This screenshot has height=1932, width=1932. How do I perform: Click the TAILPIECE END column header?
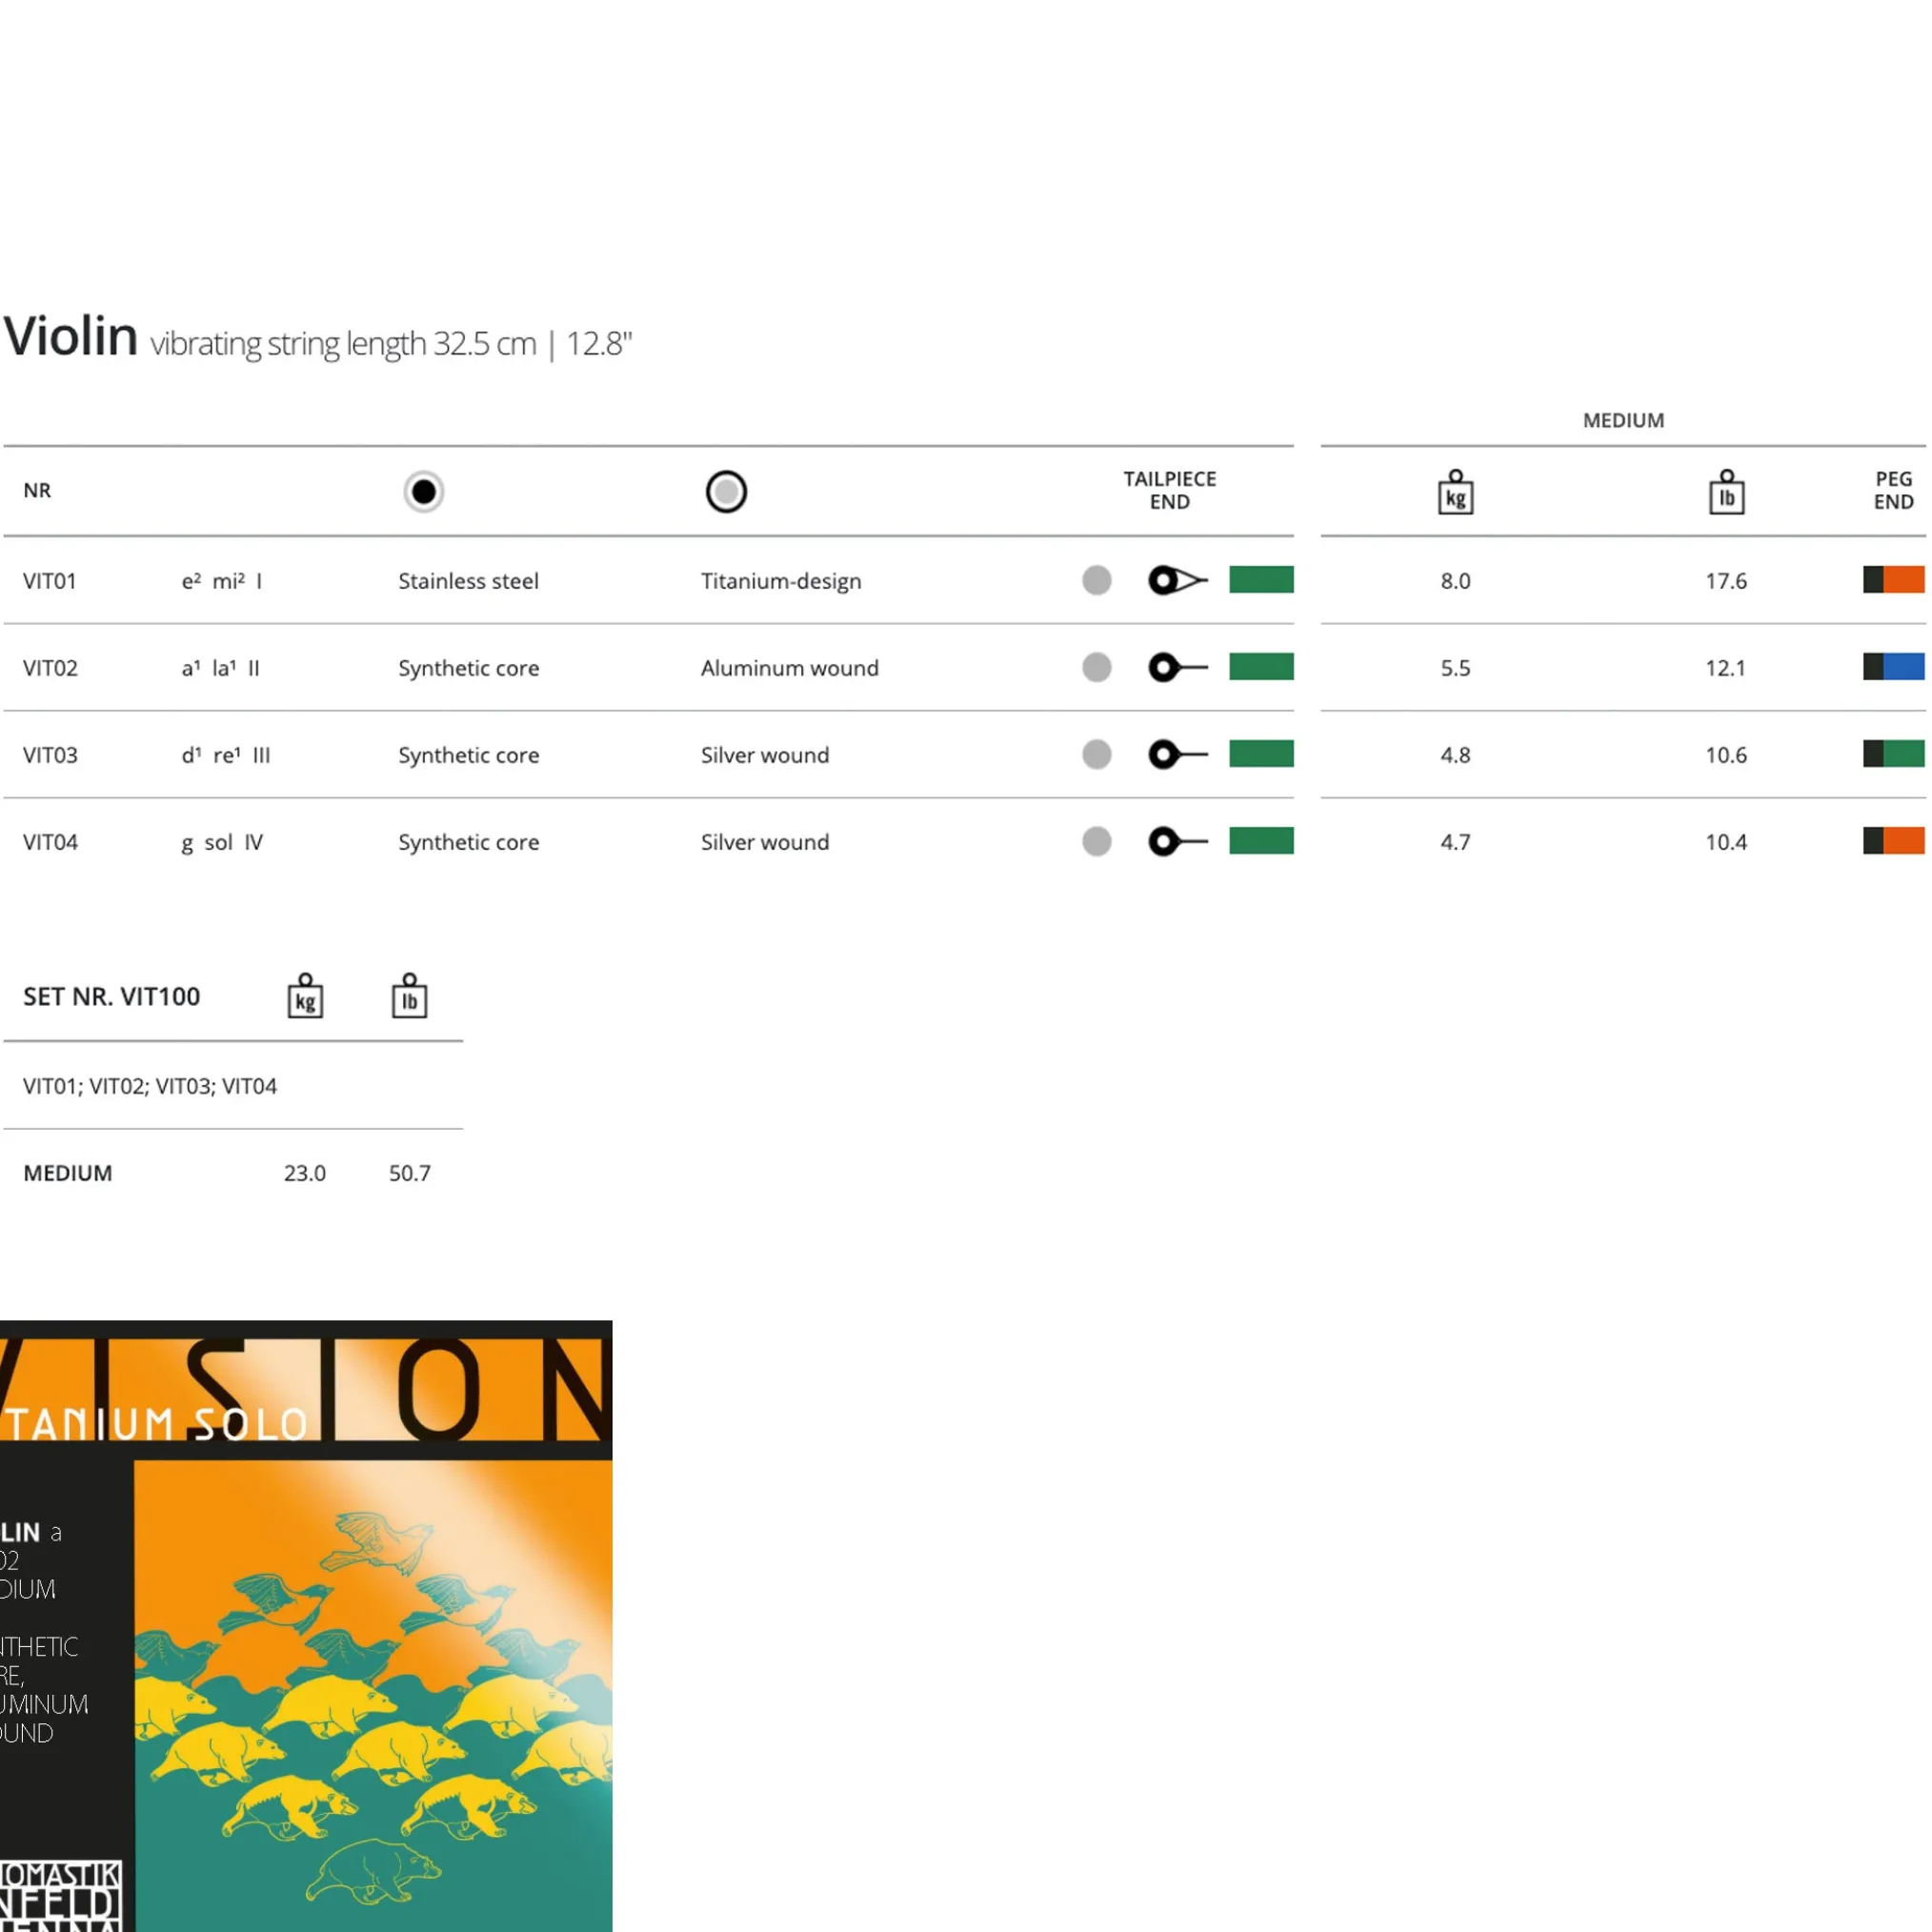[1169, 490]
